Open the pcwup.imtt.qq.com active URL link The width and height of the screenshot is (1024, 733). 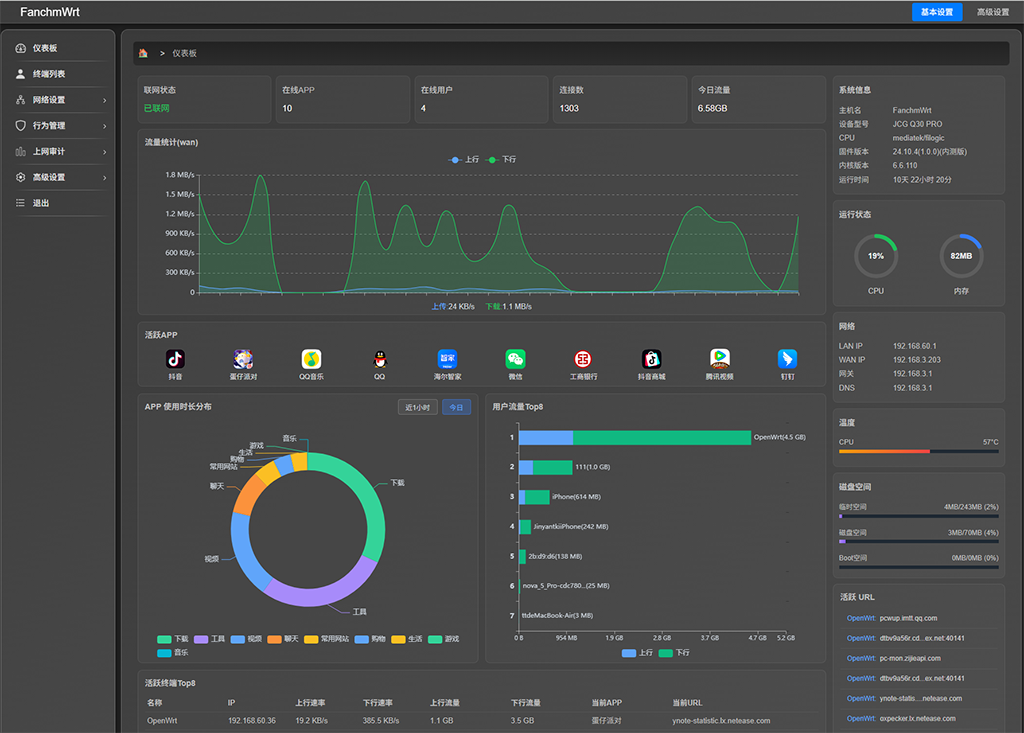pos(908,618)
